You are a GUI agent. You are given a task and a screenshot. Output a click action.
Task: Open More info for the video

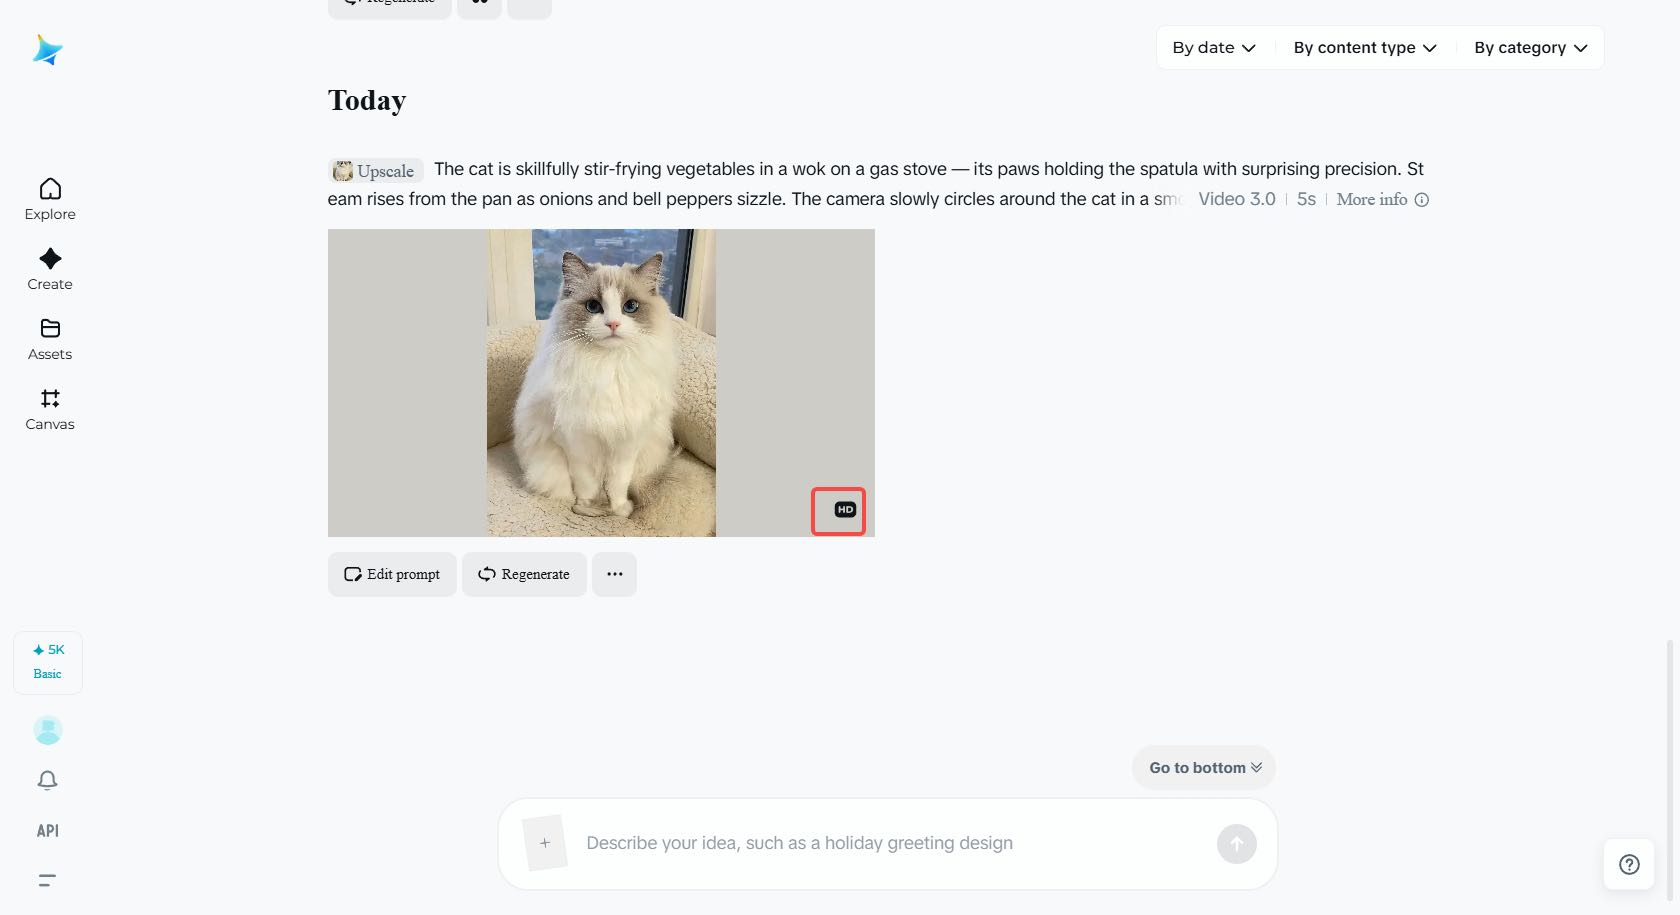click(1382, 199)
